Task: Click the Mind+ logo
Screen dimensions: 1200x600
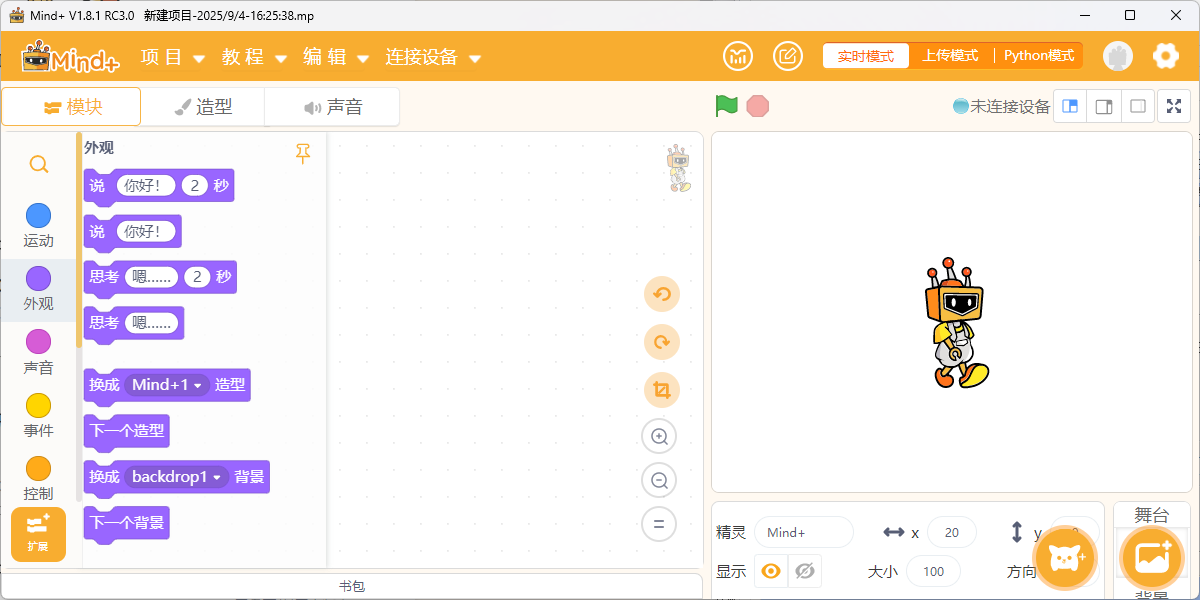Action: [x=70, y=57]
